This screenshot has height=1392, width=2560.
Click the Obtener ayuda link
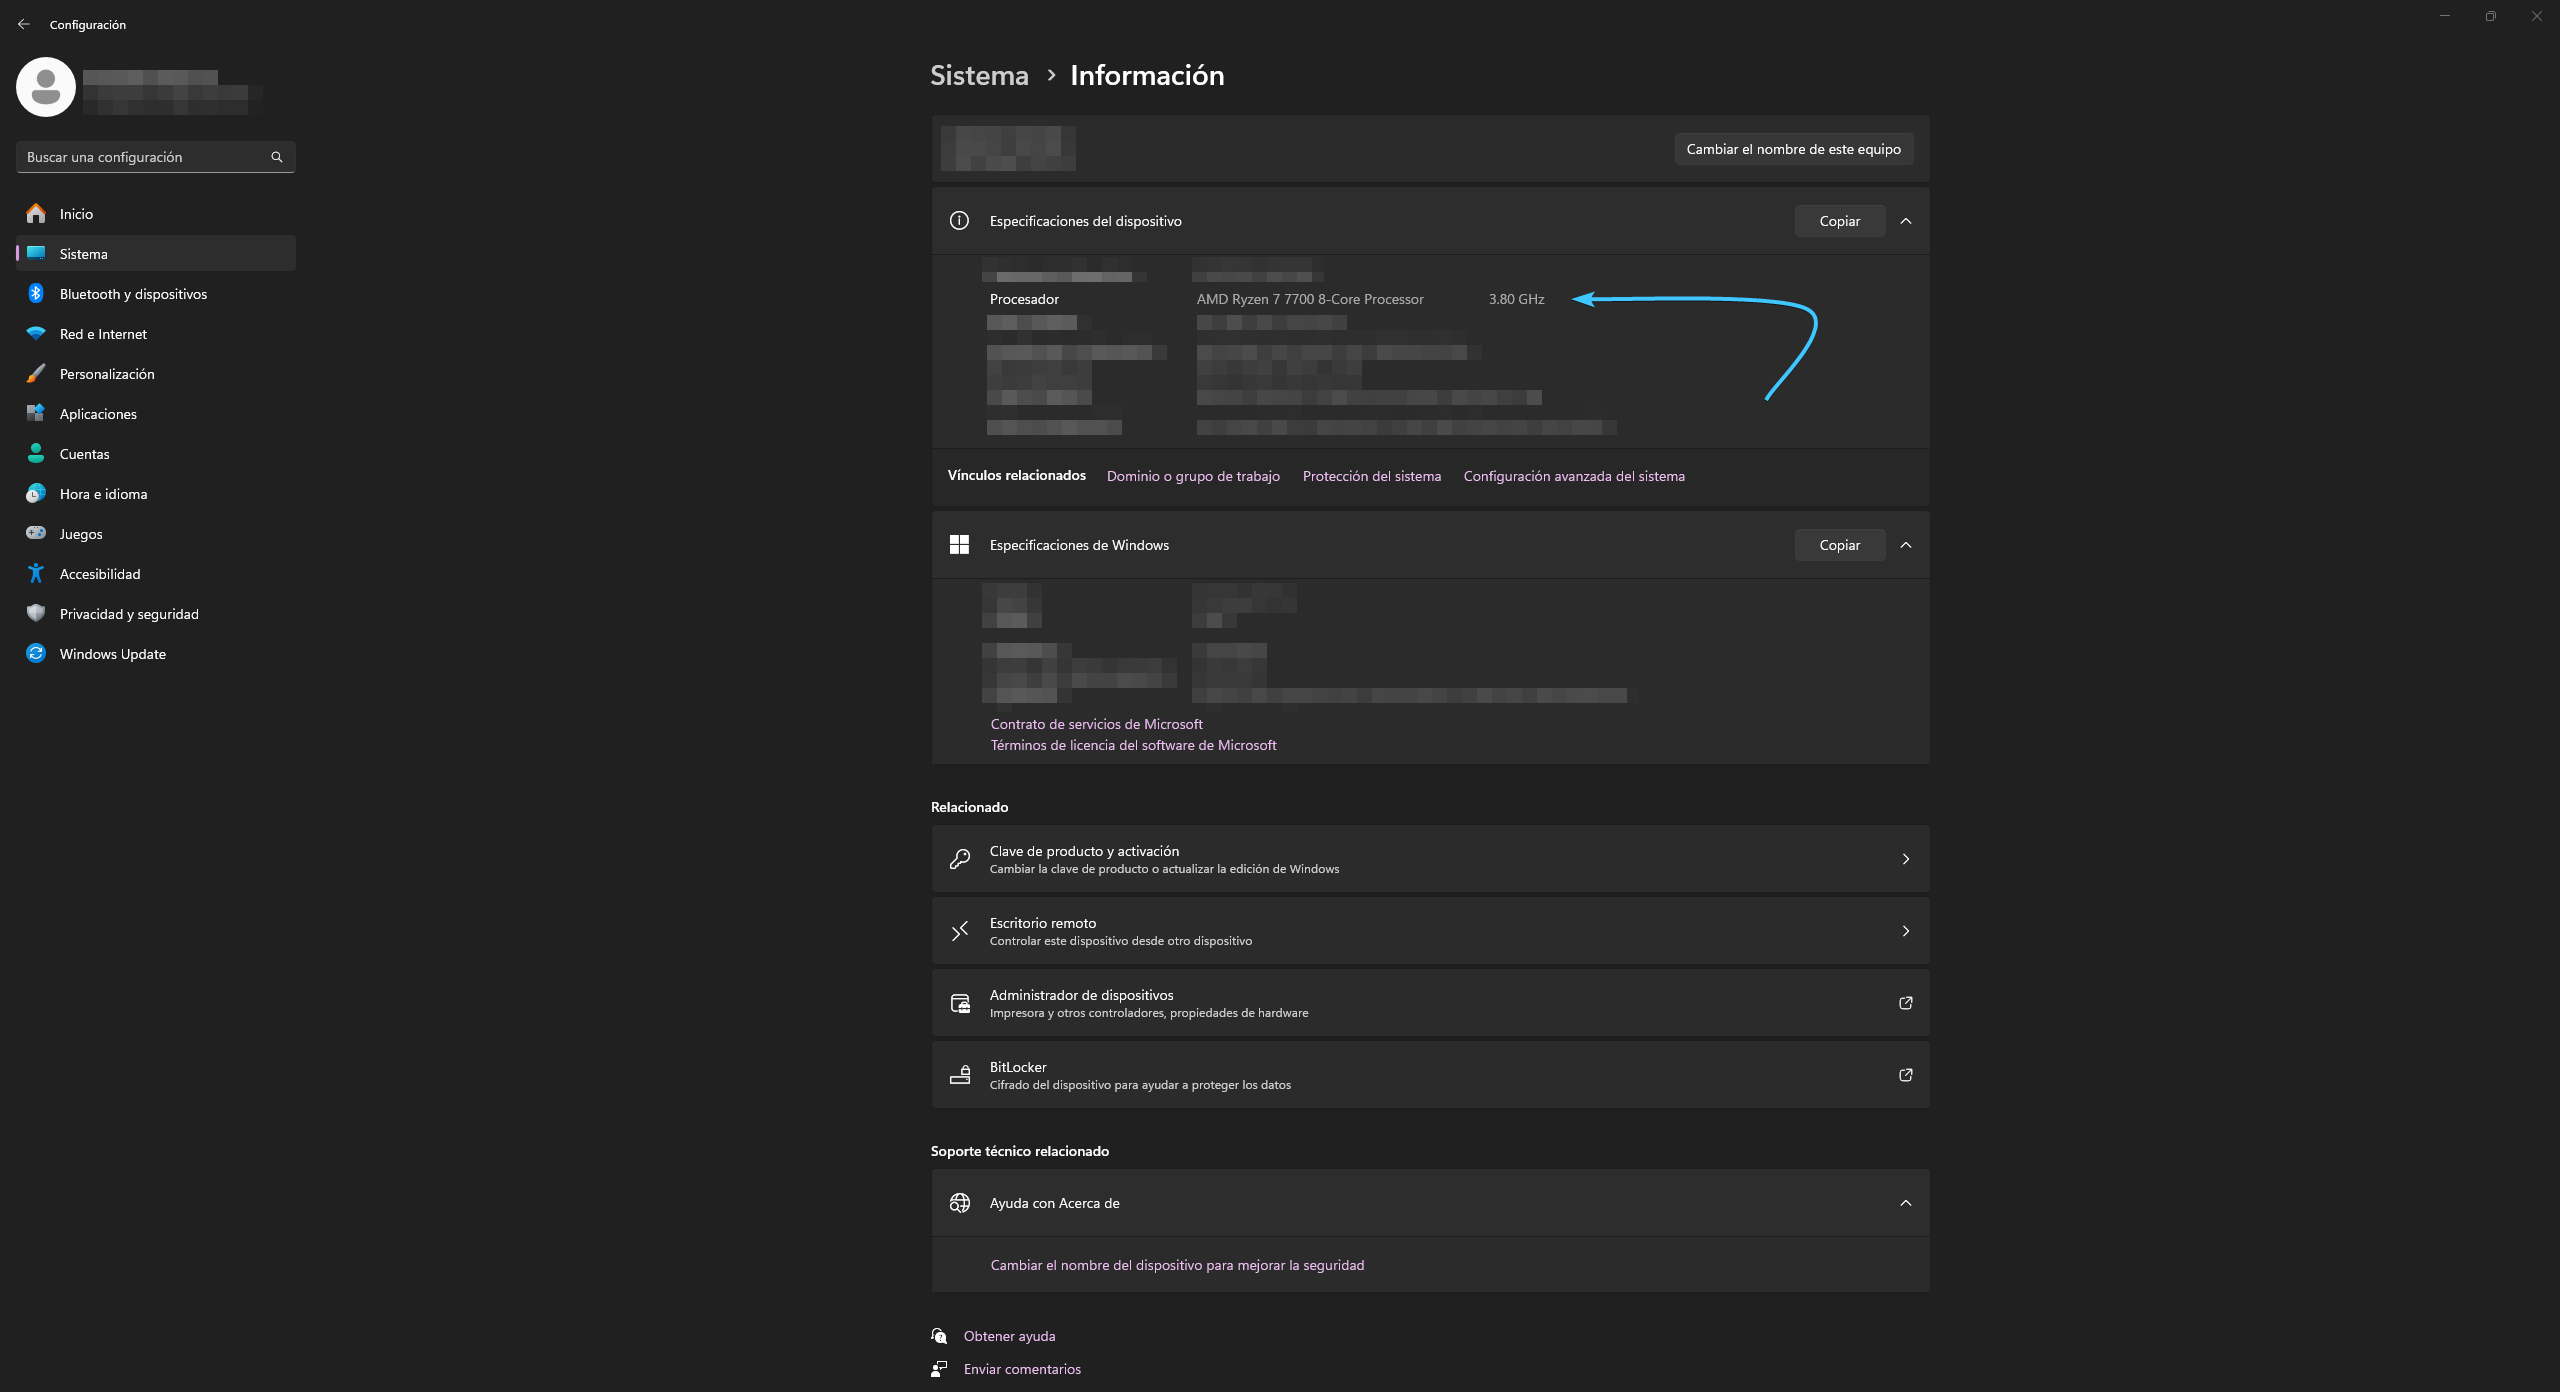click(1009, 1336)
